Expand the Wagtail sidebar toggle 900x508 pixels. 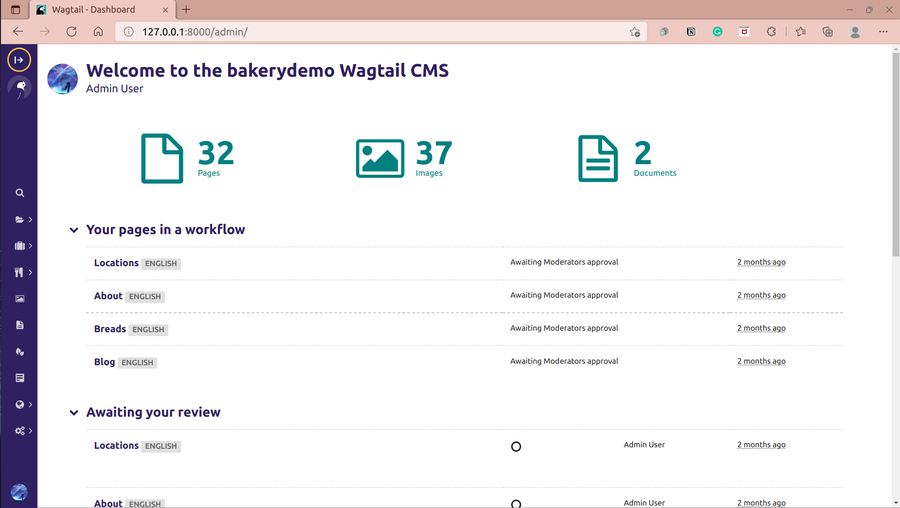(19, 60)
